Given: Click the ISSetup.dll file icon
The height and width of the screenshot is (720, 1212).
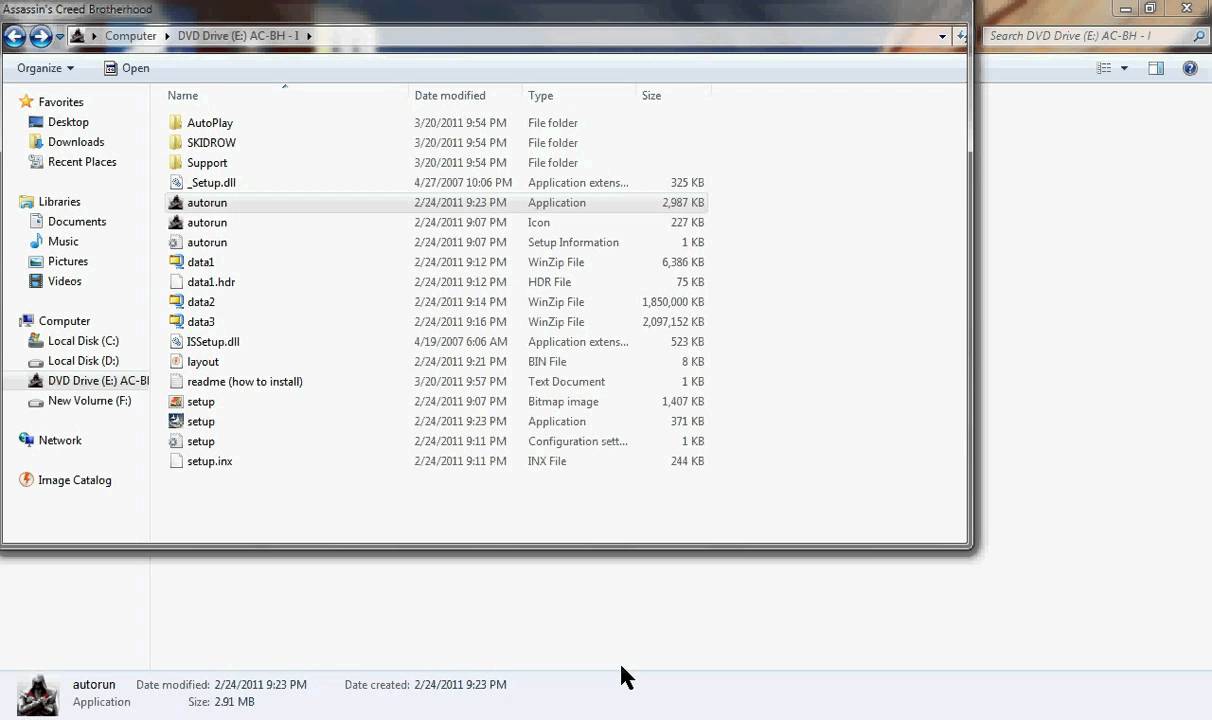Looking at the screenshot, I should (176, 342).
